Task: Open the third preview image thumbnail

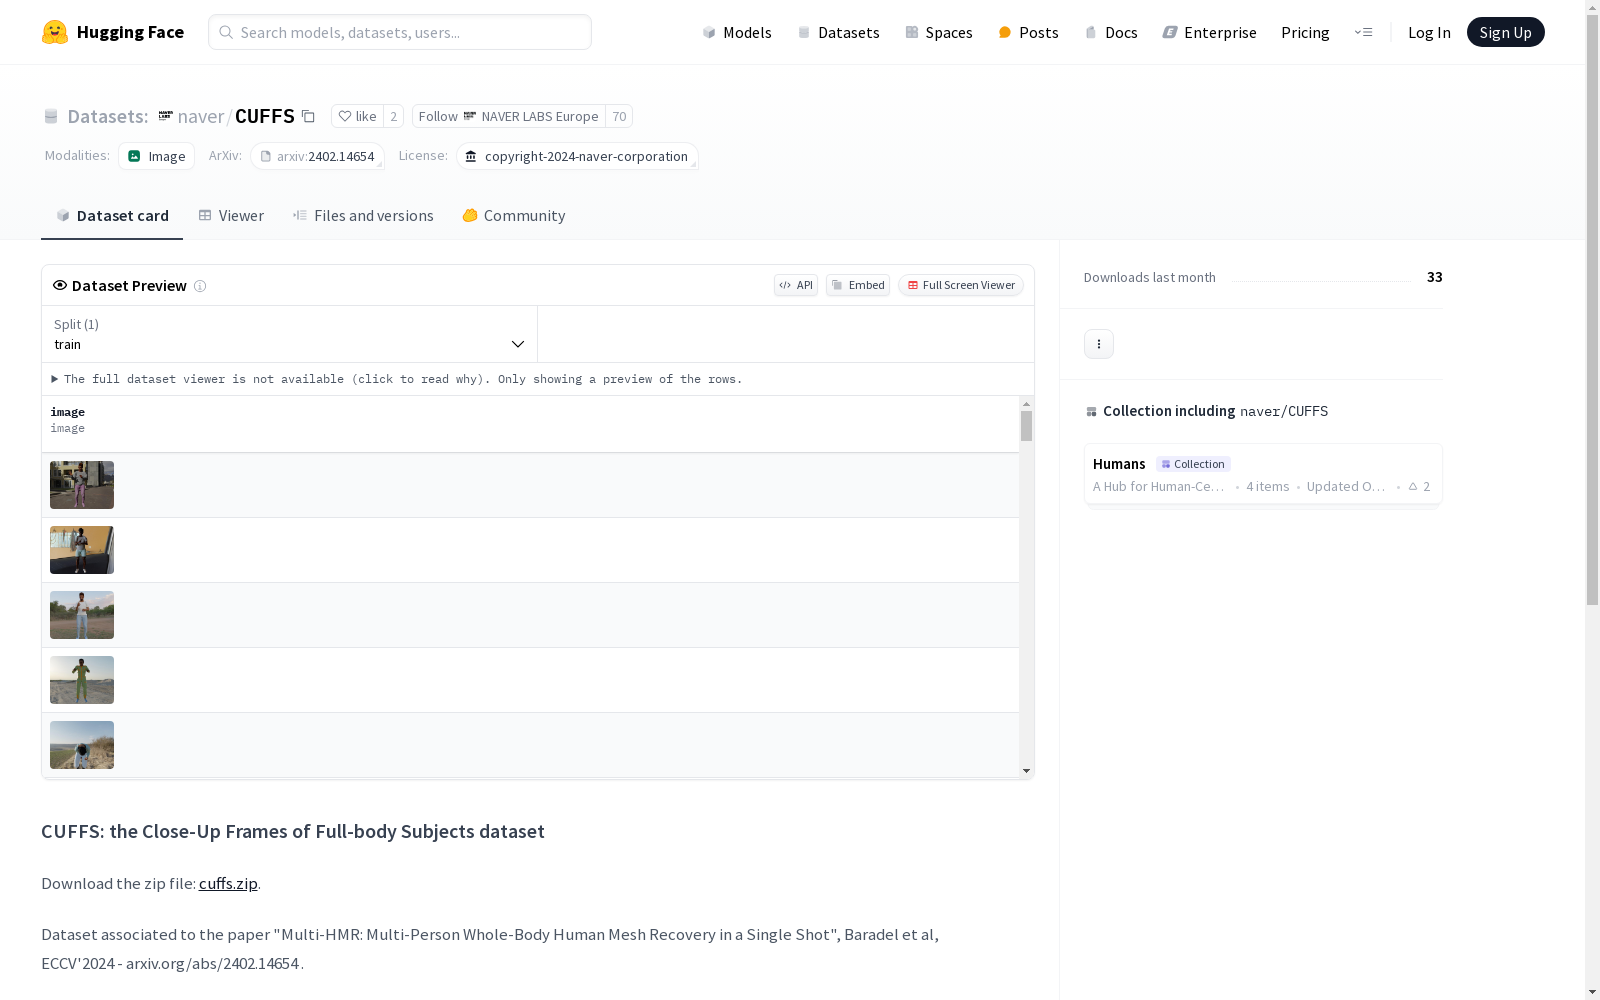Action: pos(82,615)
